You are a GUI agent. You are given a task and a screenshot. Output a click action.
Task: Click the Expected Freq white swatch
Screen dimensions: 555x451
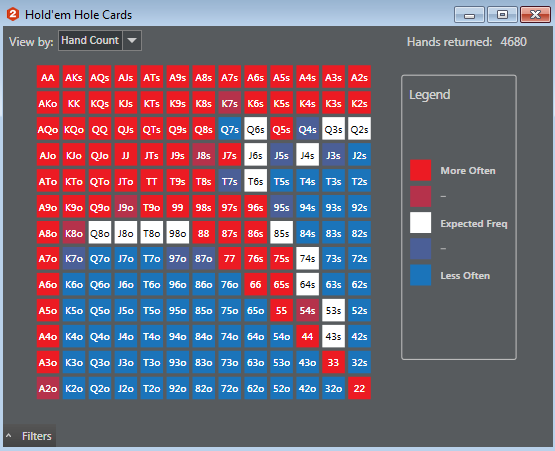pyautogui.click(x=420, y=223)
